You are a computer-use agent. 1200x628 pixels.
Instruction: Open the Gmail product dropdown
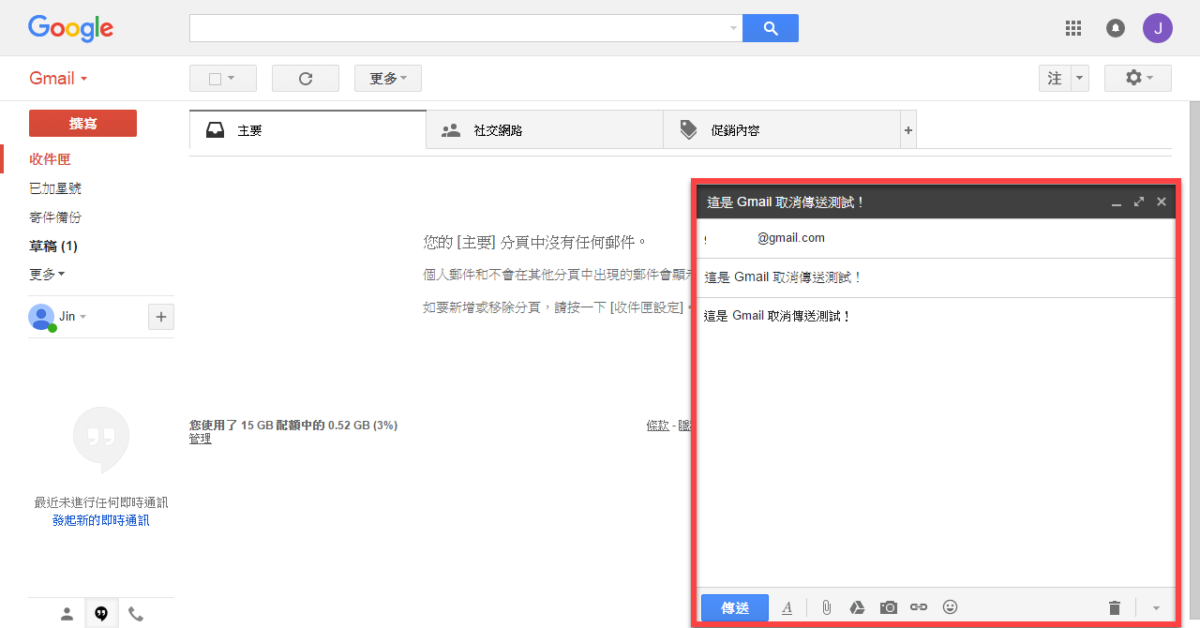[58, 78]
